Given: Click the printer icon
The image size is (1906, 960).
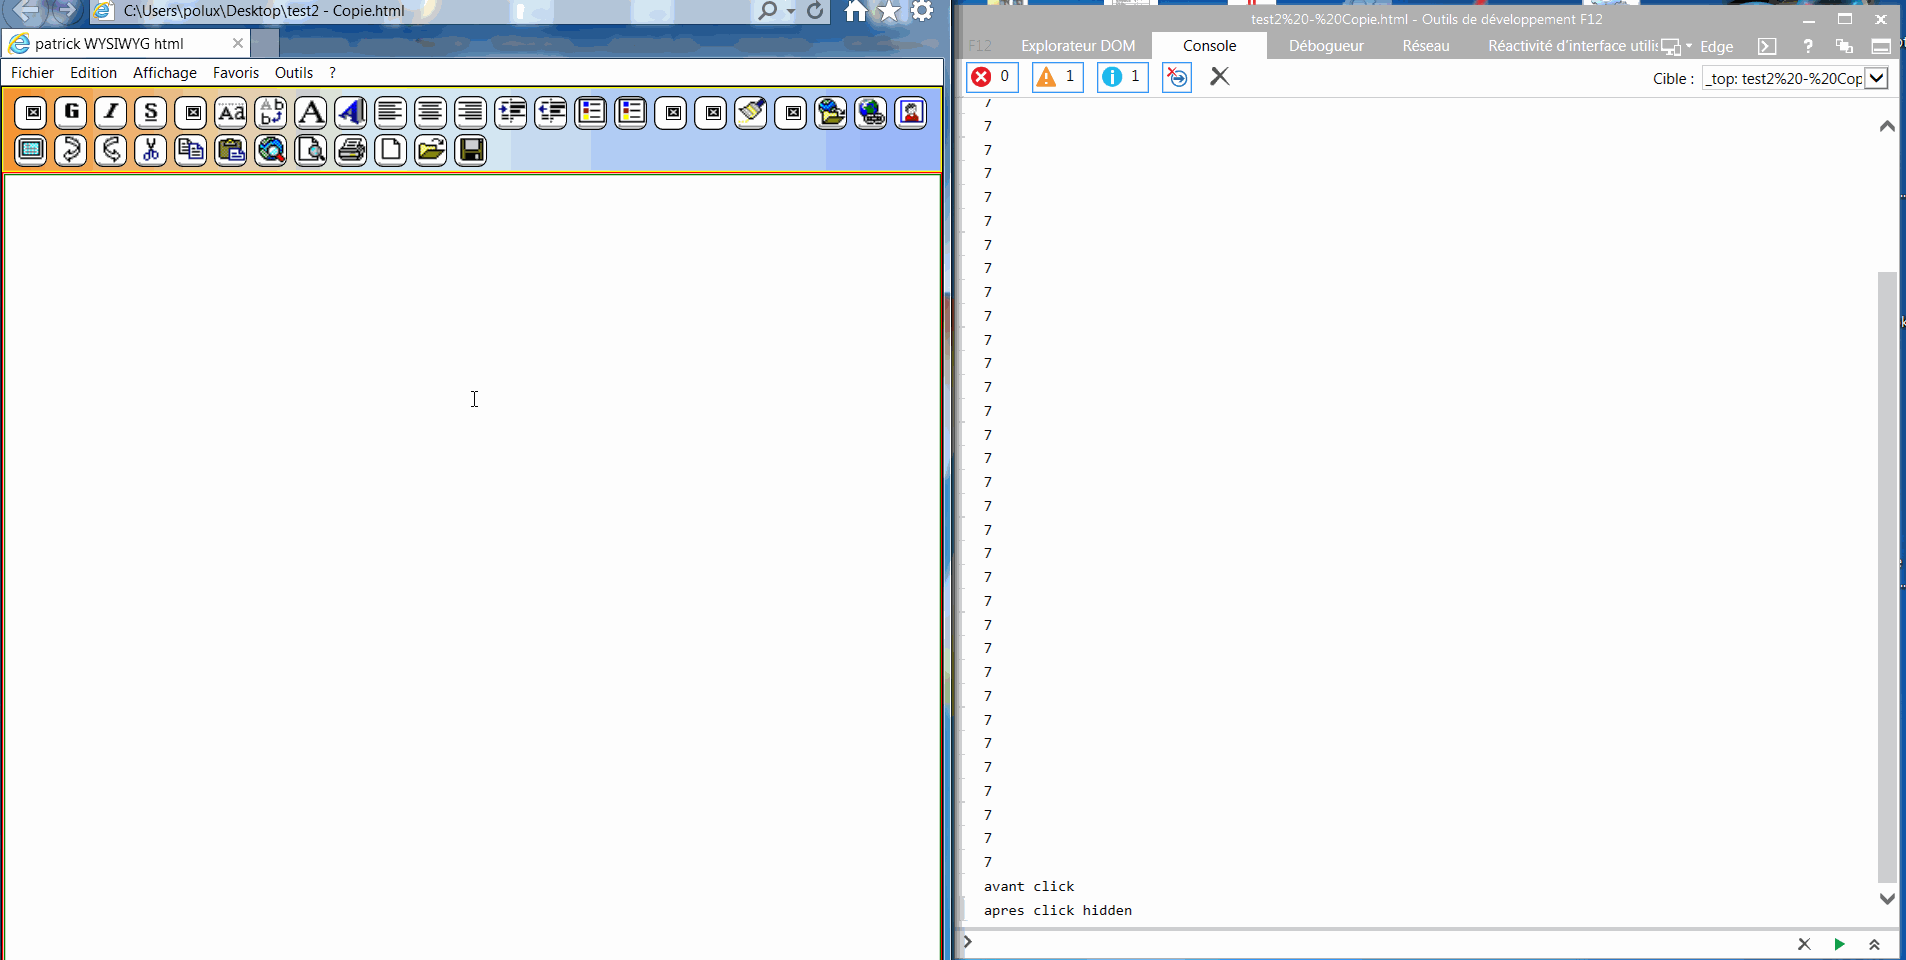Looking at the screenshot, I should click(351, 150).
